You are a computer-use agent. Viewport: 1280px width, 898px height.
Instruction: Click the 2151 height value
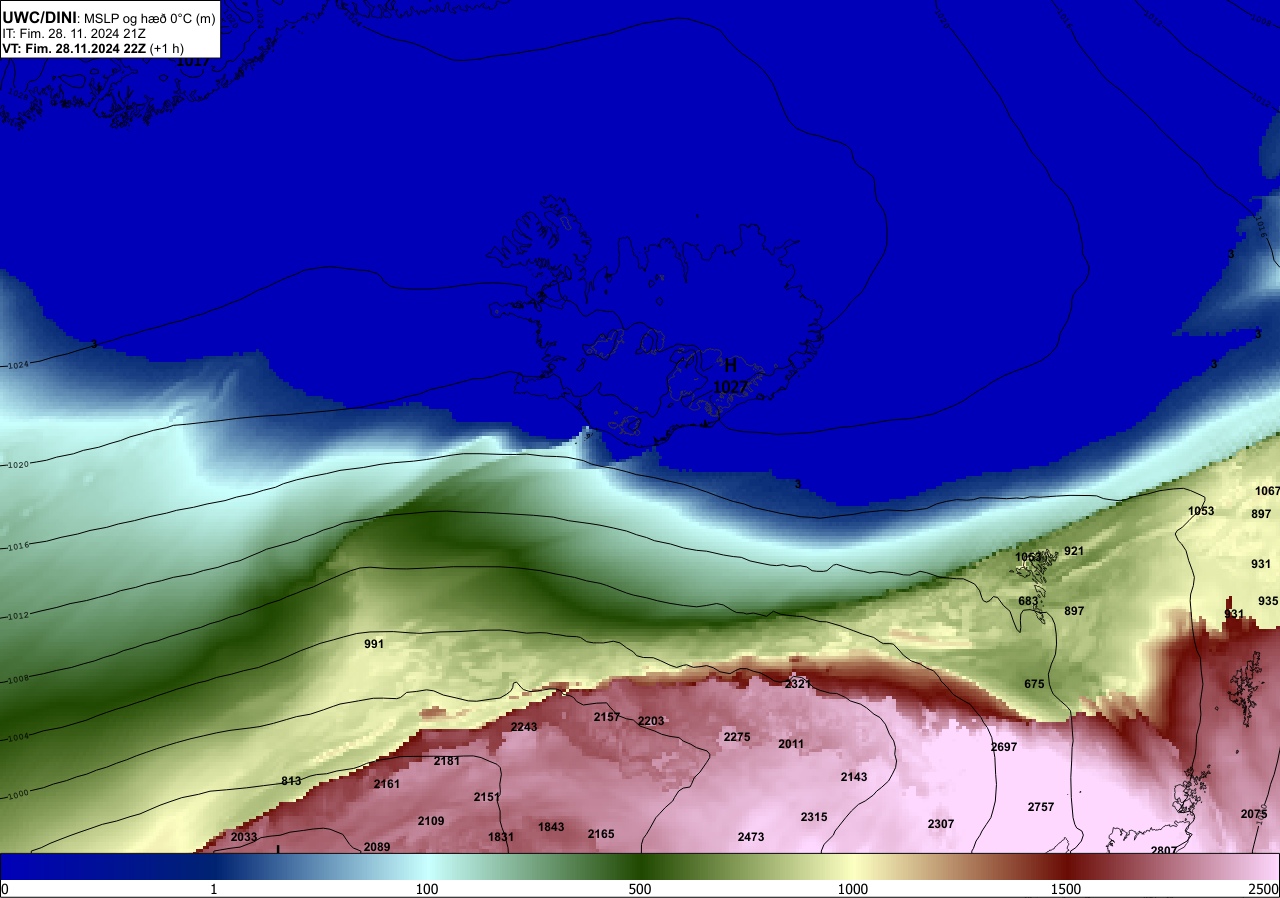487,797
